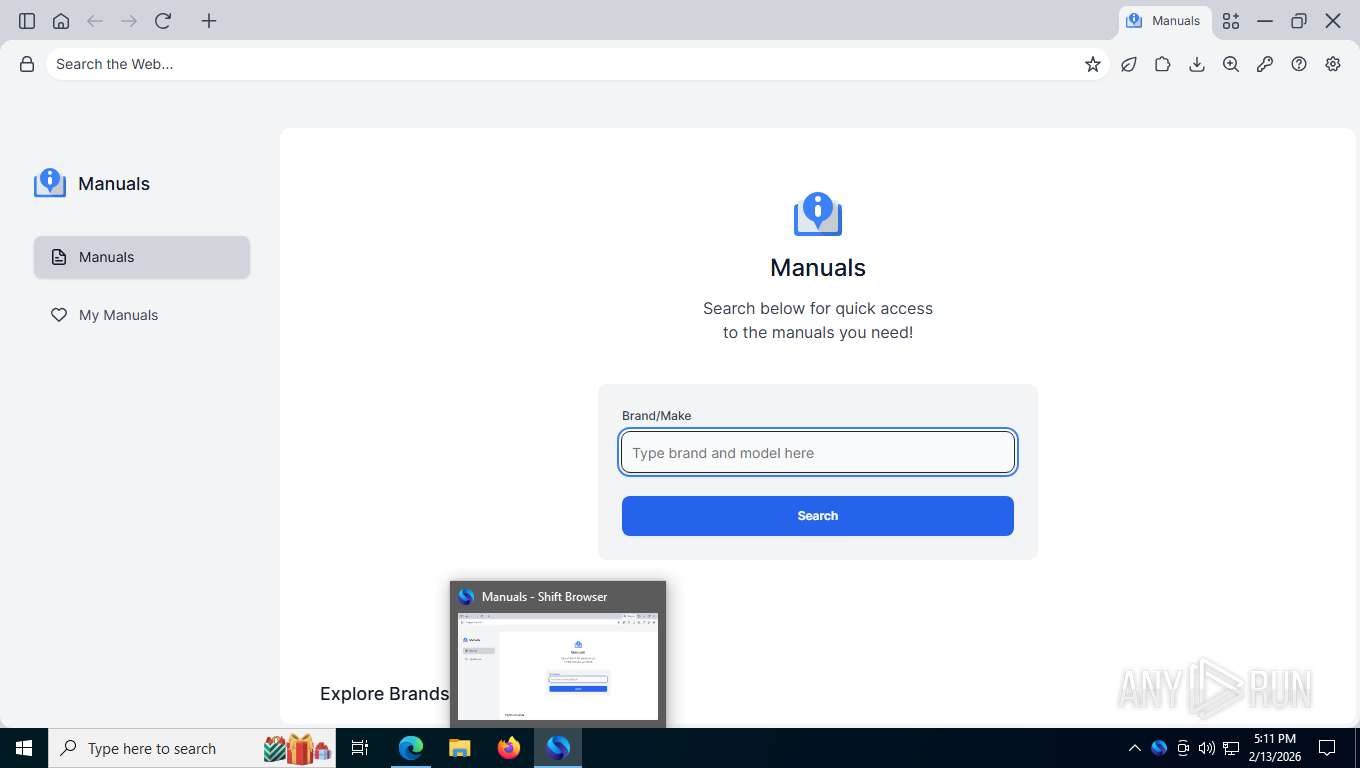Click the zoom magnifier icon

click(1231, 64)
